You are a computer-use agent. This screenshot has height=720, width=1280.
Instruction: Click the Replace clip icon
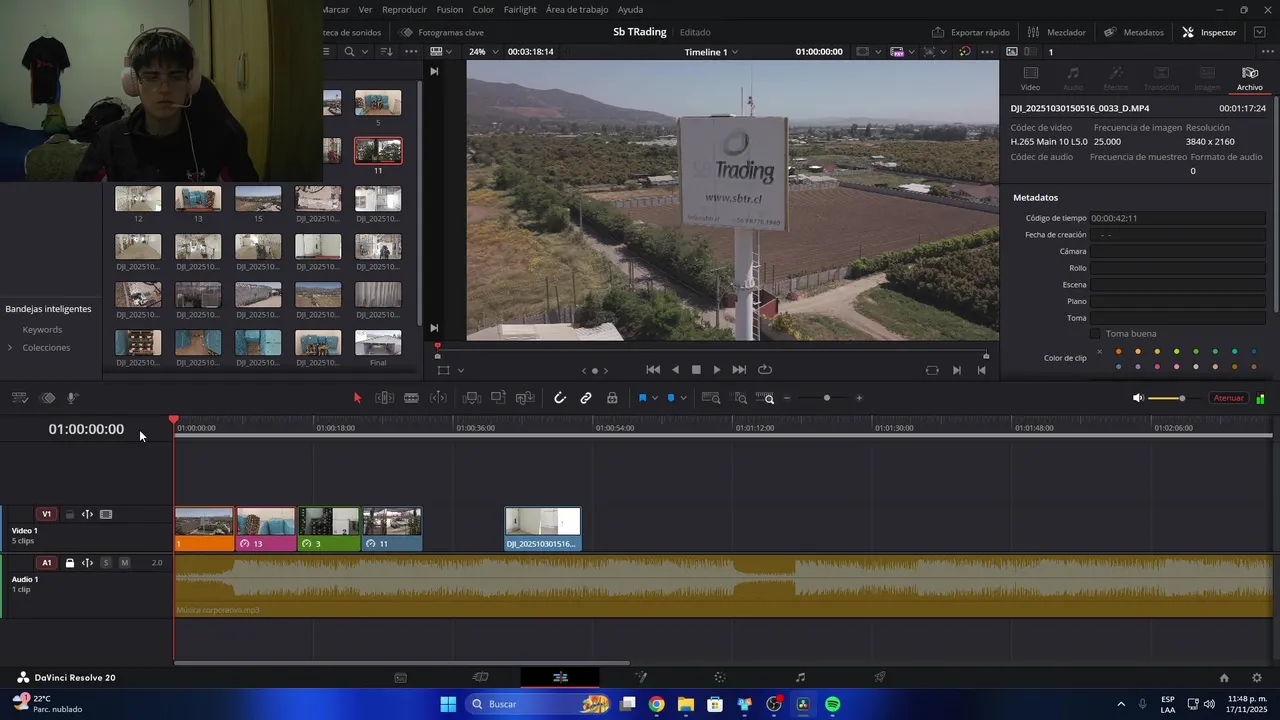525,398
